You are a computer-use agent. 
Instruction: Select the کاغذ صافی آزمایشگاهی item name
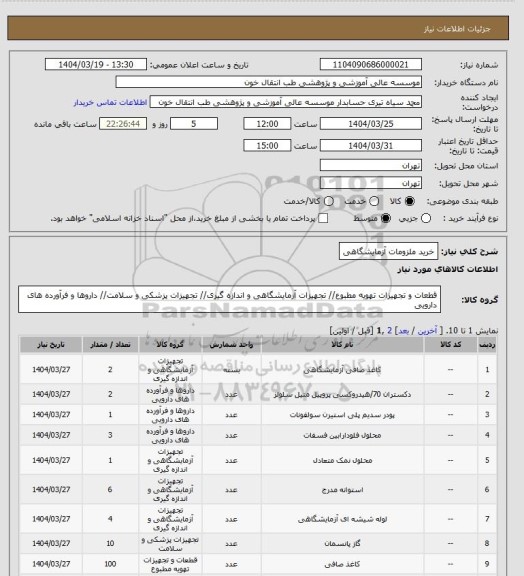pos(342,370)
